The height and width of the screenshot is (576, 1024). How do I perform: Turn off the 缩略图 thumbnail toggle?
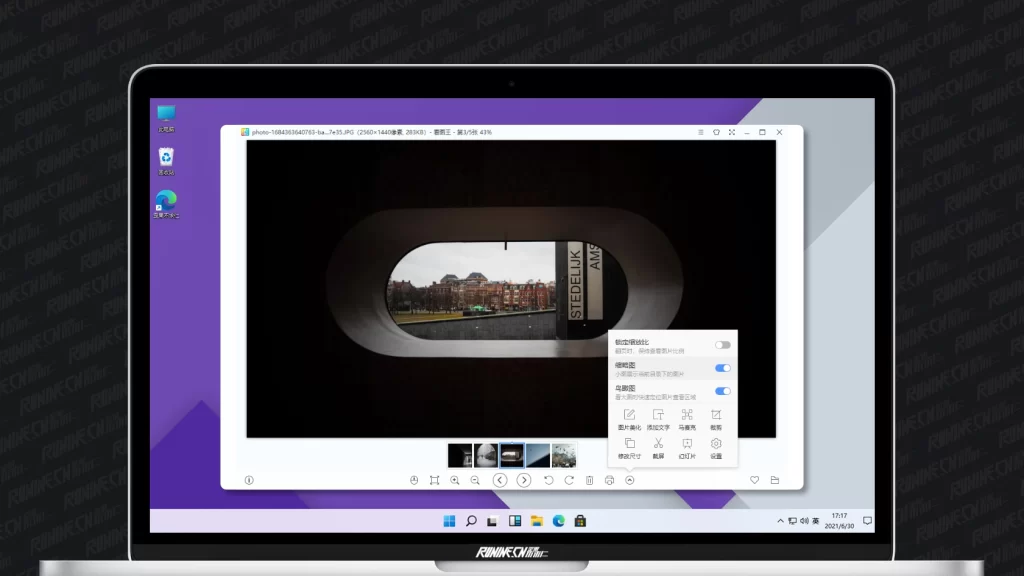722,368
